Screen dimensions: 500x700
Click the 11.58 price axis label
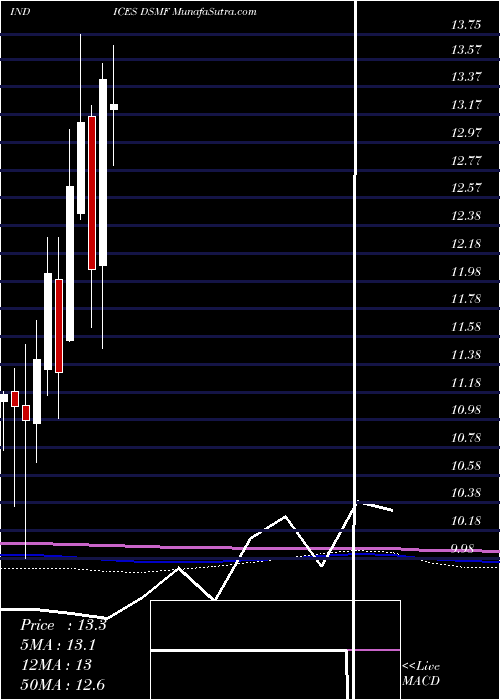tap(466, 327)
